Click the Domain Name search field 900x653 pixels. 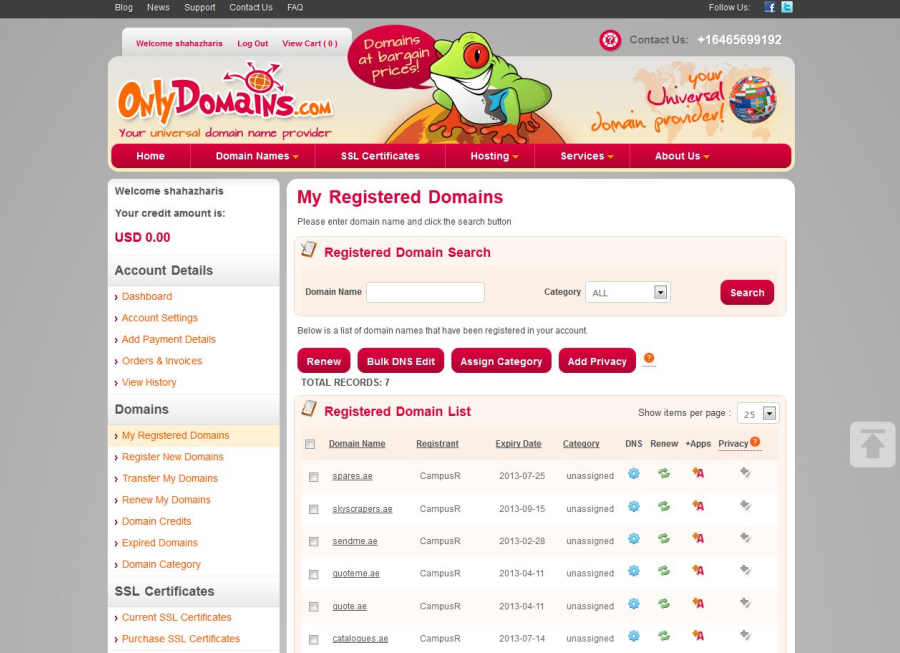point(425,292)
